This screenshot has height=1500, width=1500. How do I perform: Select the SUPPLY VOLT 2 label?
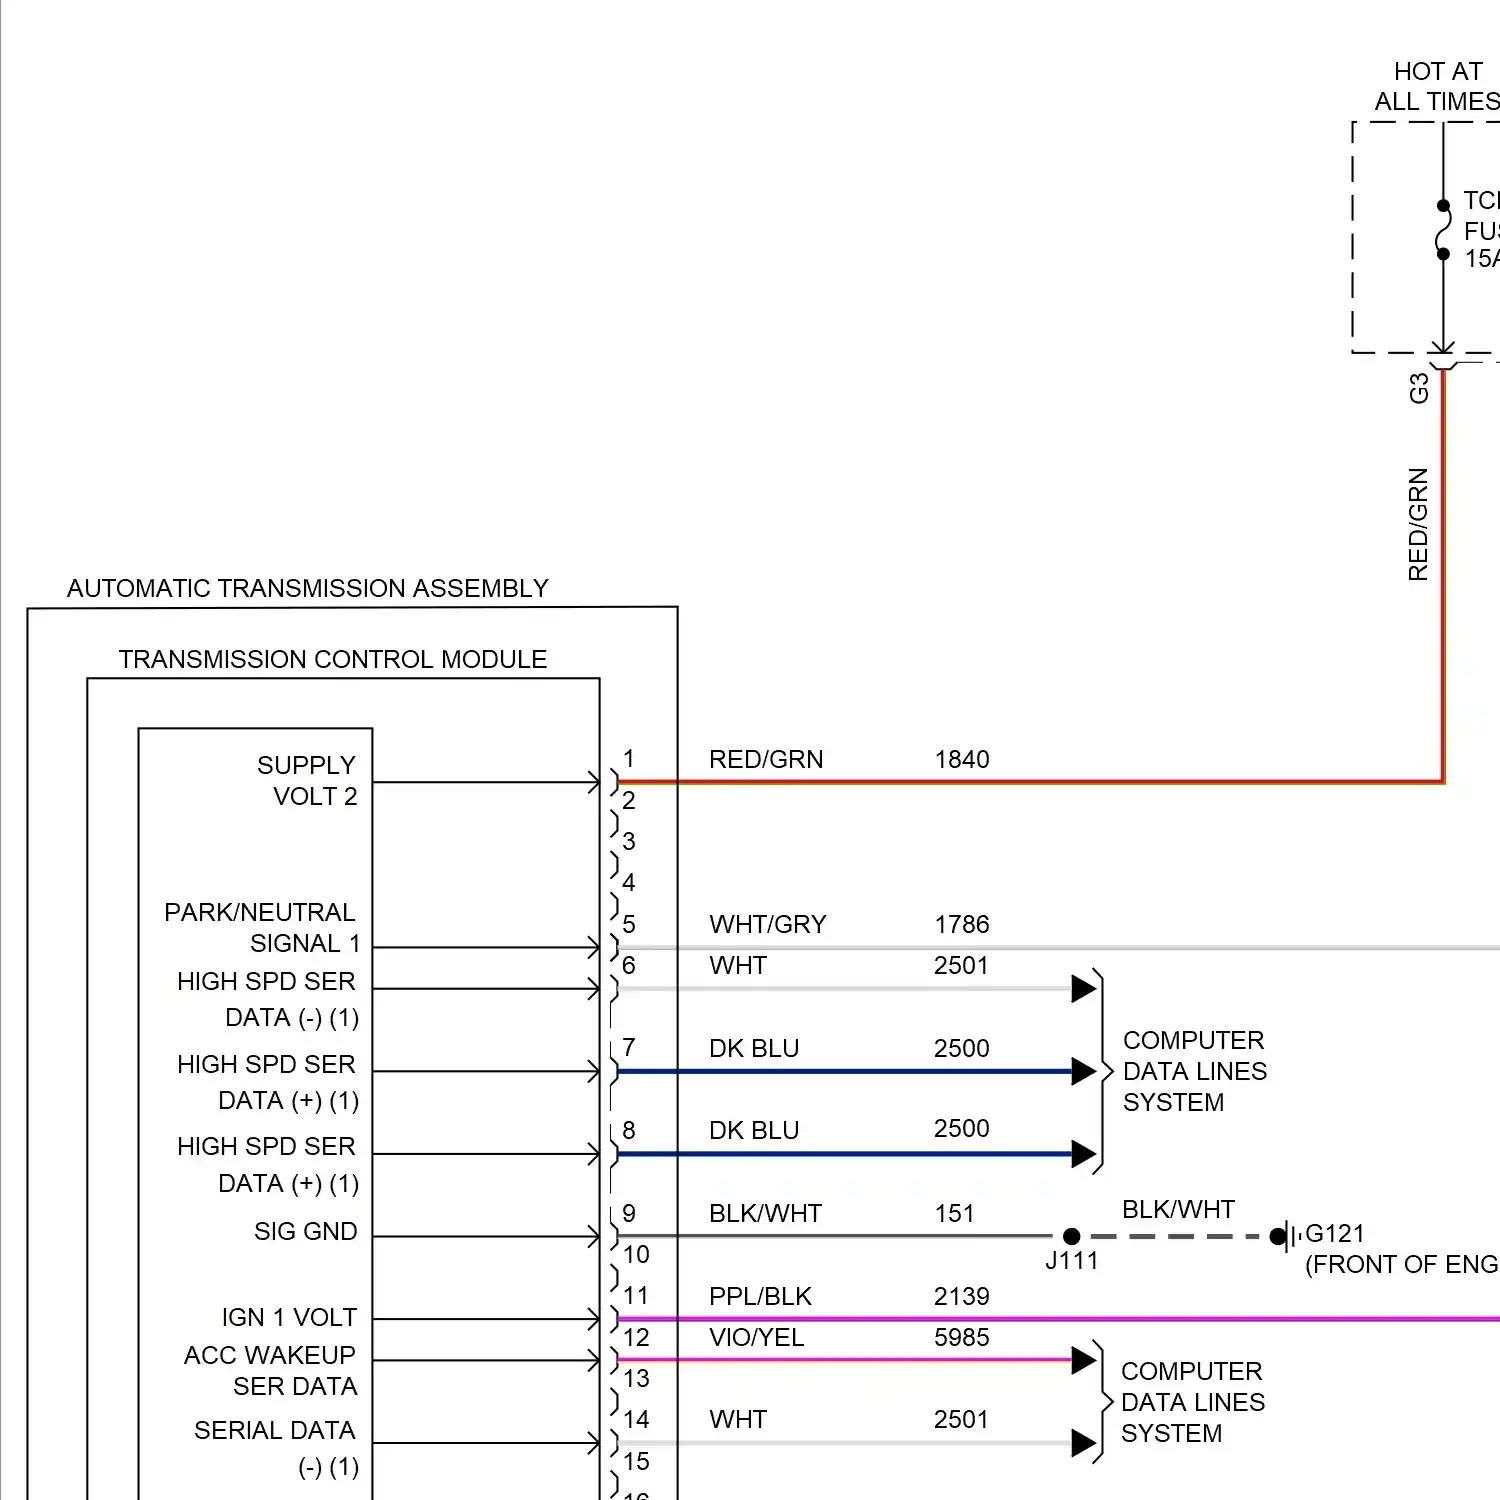(x=307, y=780)
